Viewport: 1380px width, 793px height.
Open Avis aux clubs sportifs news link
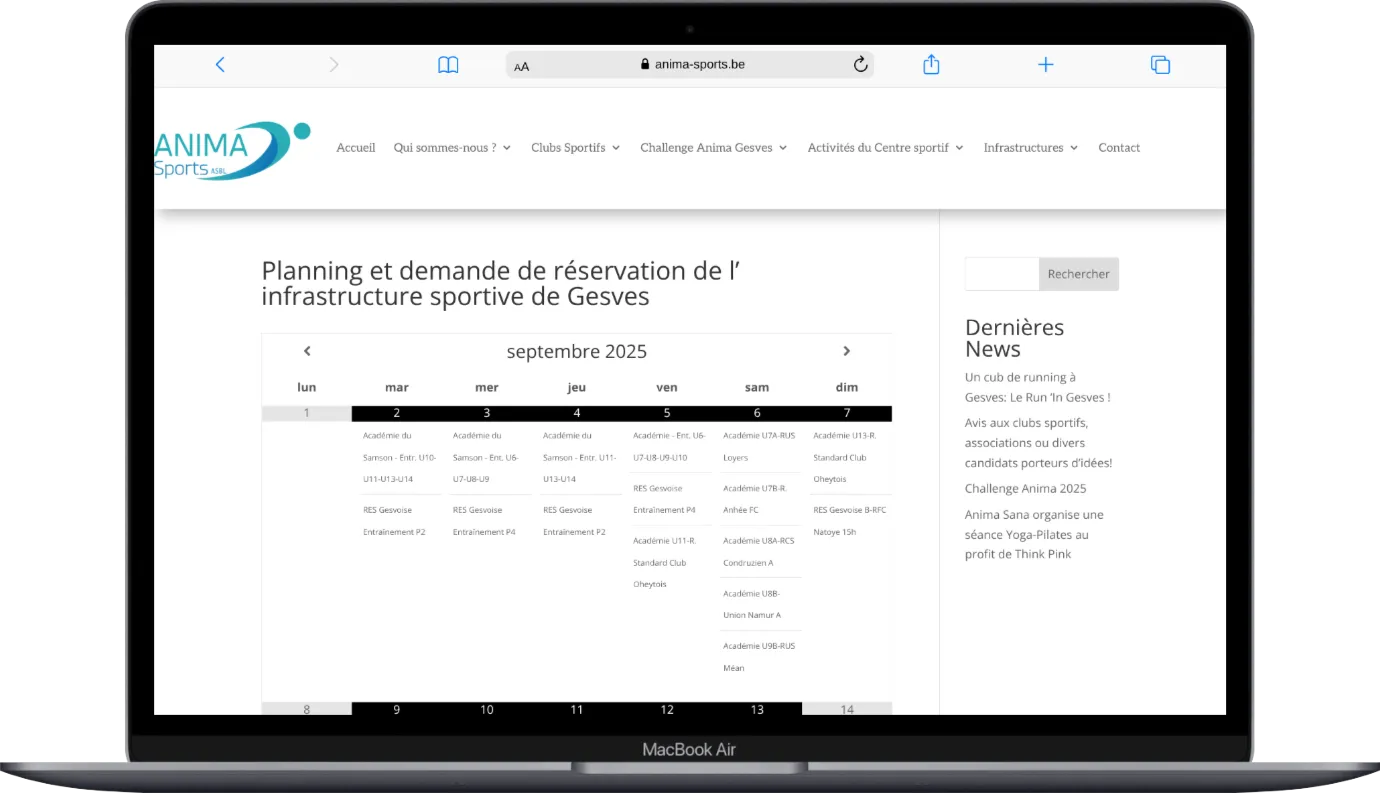(1038, 442)
